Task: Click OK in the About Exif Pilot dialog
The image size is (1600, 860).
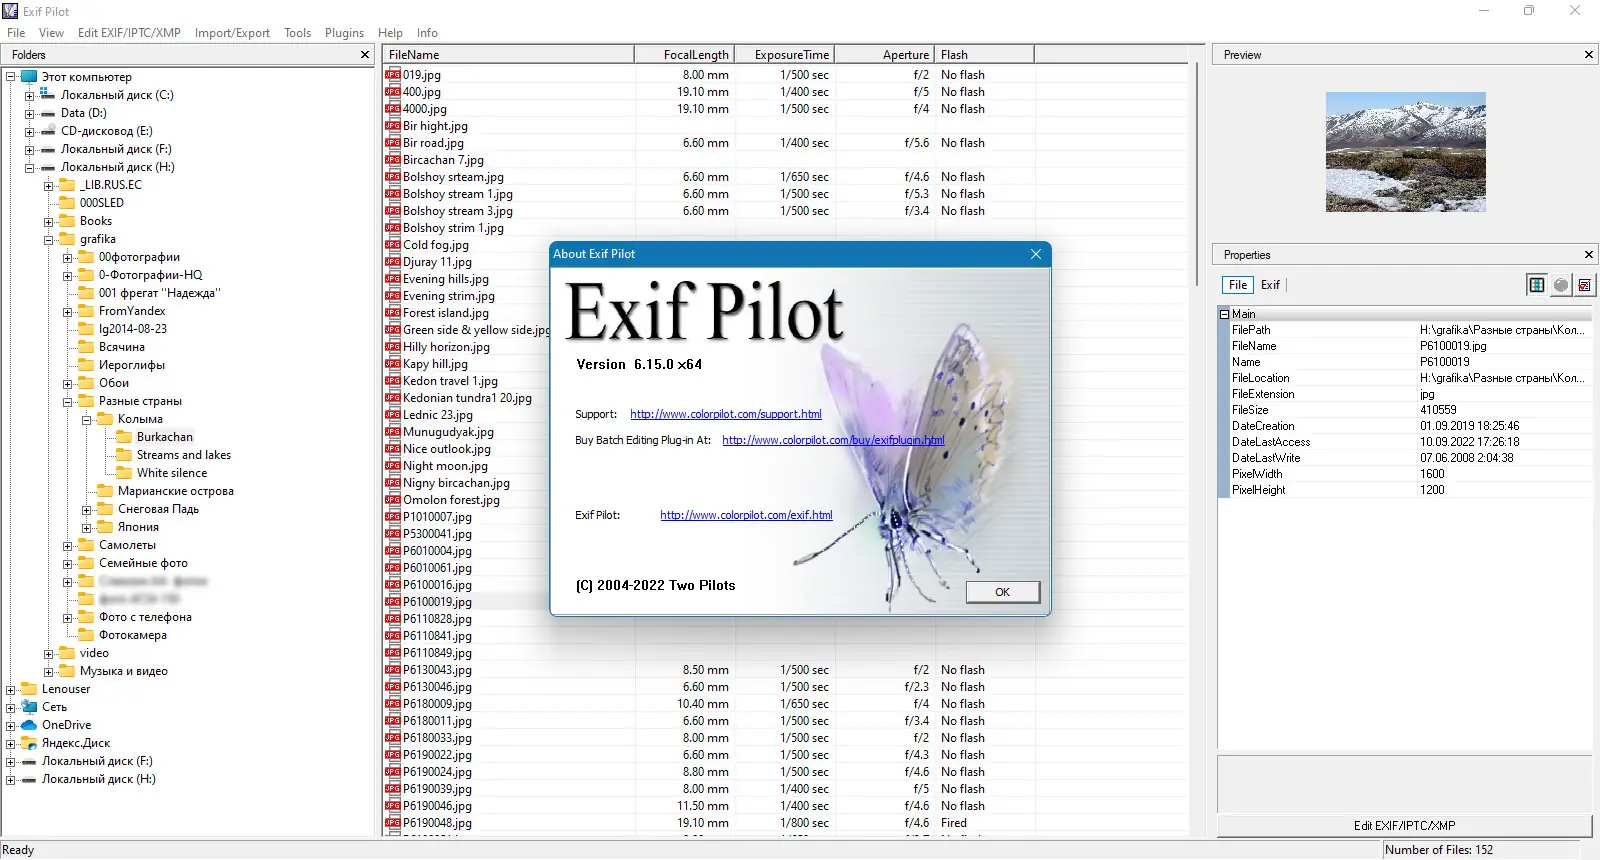Action: point(1002,592)
